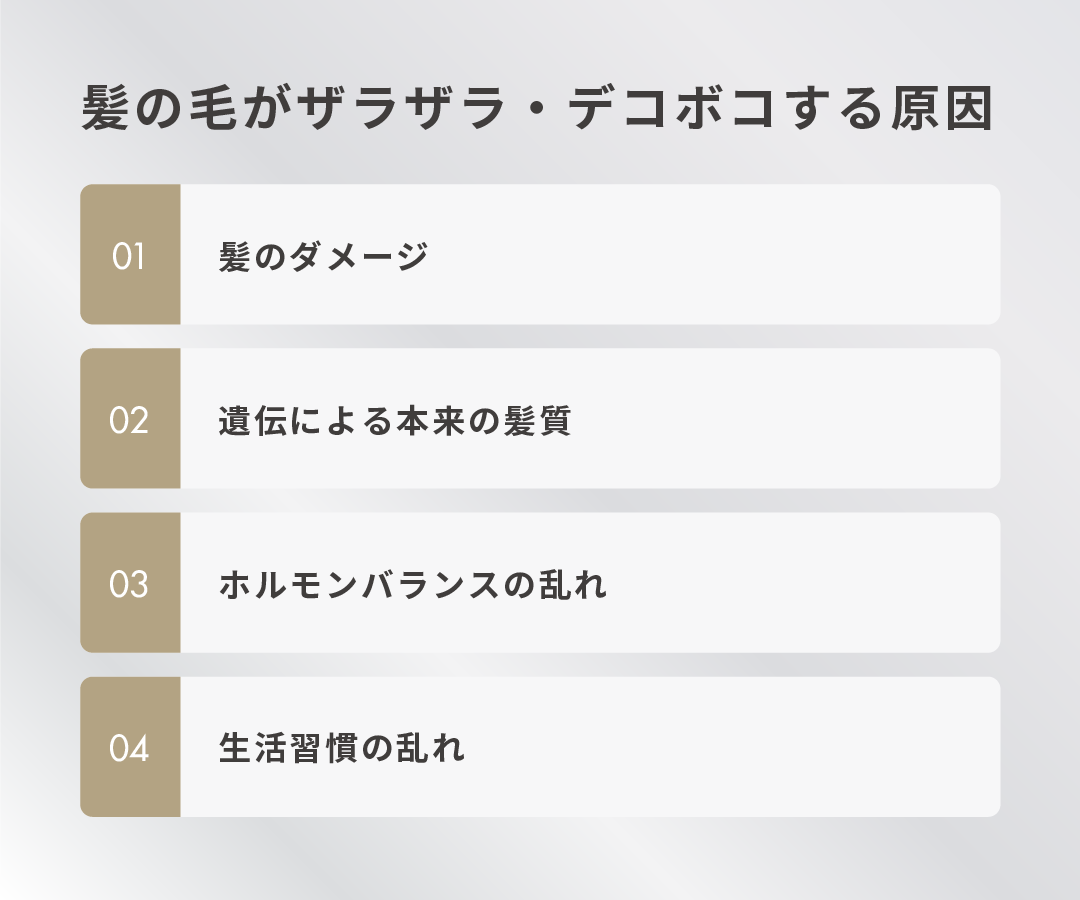The width and height of the screenshot is (1080, 900).
Task: Tap the 04 number badge
Action: 130,747
